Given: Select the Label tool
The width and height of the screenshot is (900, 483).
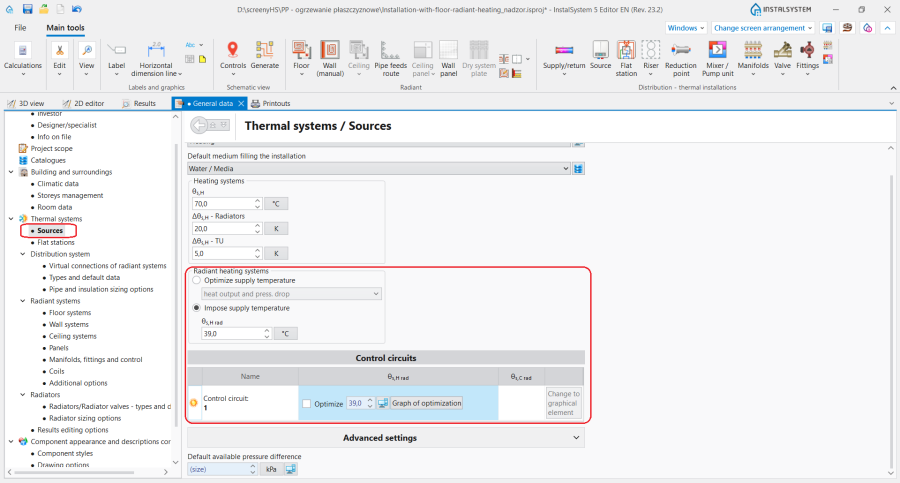Looking at the screenshot, I should click(x=117, y=59).
